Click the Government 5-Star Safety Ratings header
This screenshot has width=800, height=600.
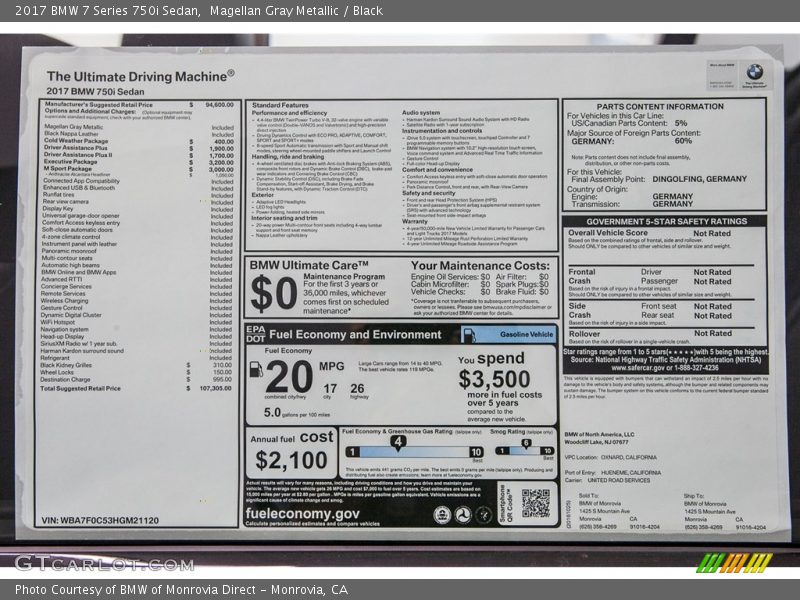click(x=666, y=221)
